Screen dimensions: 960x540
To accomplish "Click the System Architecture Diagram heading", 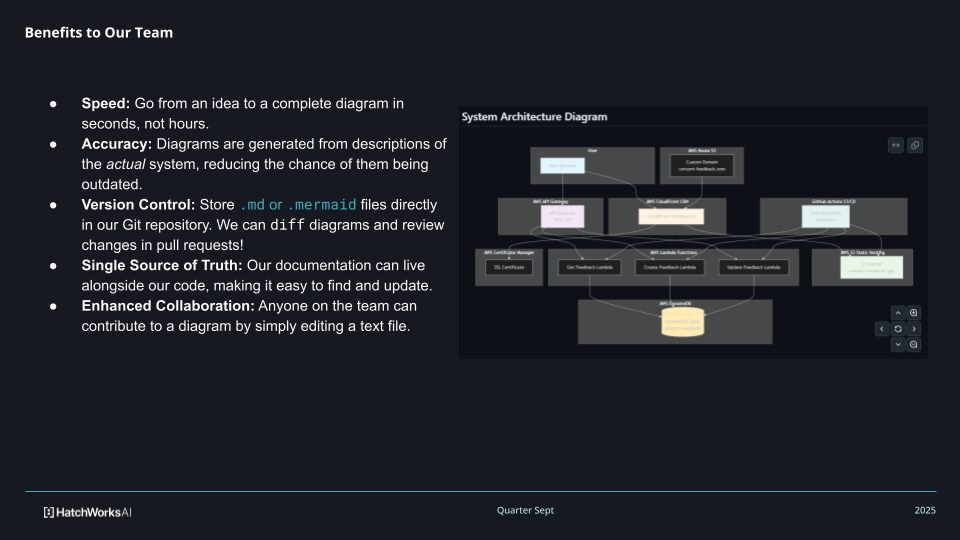I will (534, 117).
